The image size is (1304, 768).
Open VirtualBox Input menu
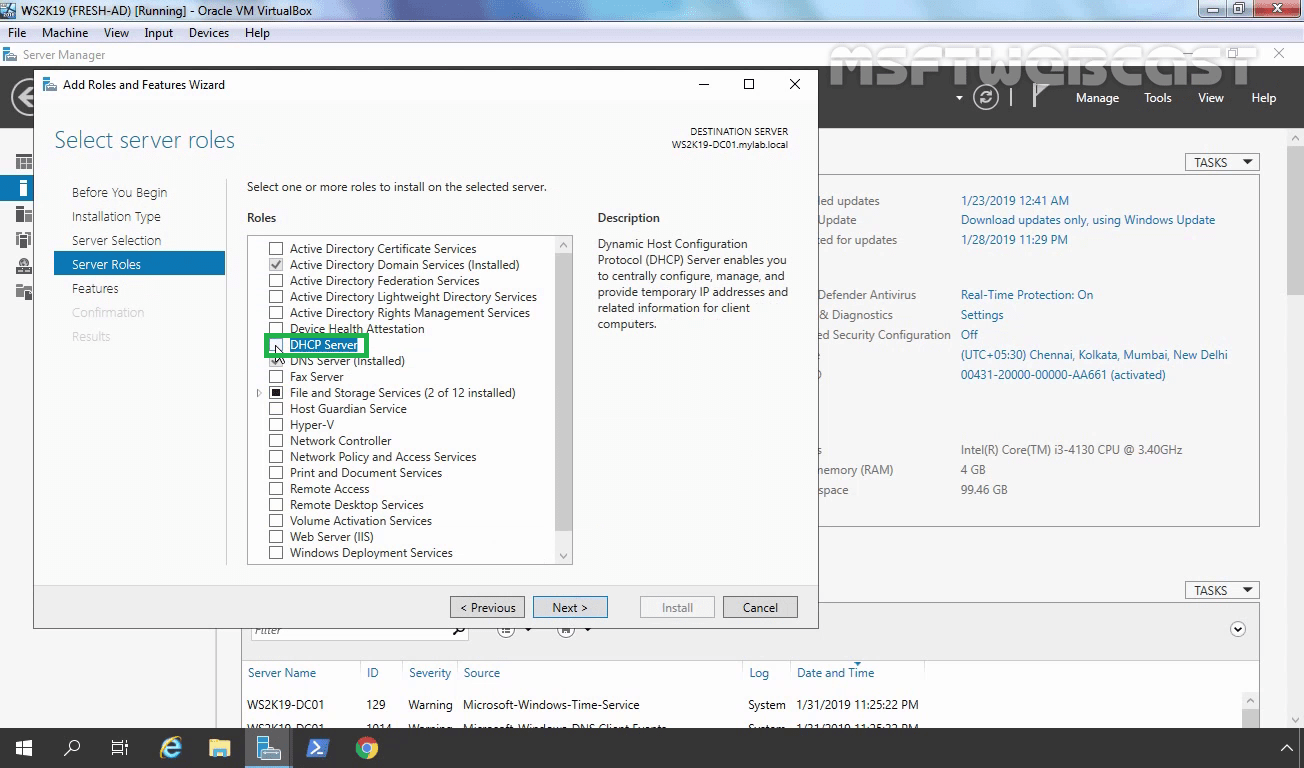click(x=158, y=33)
